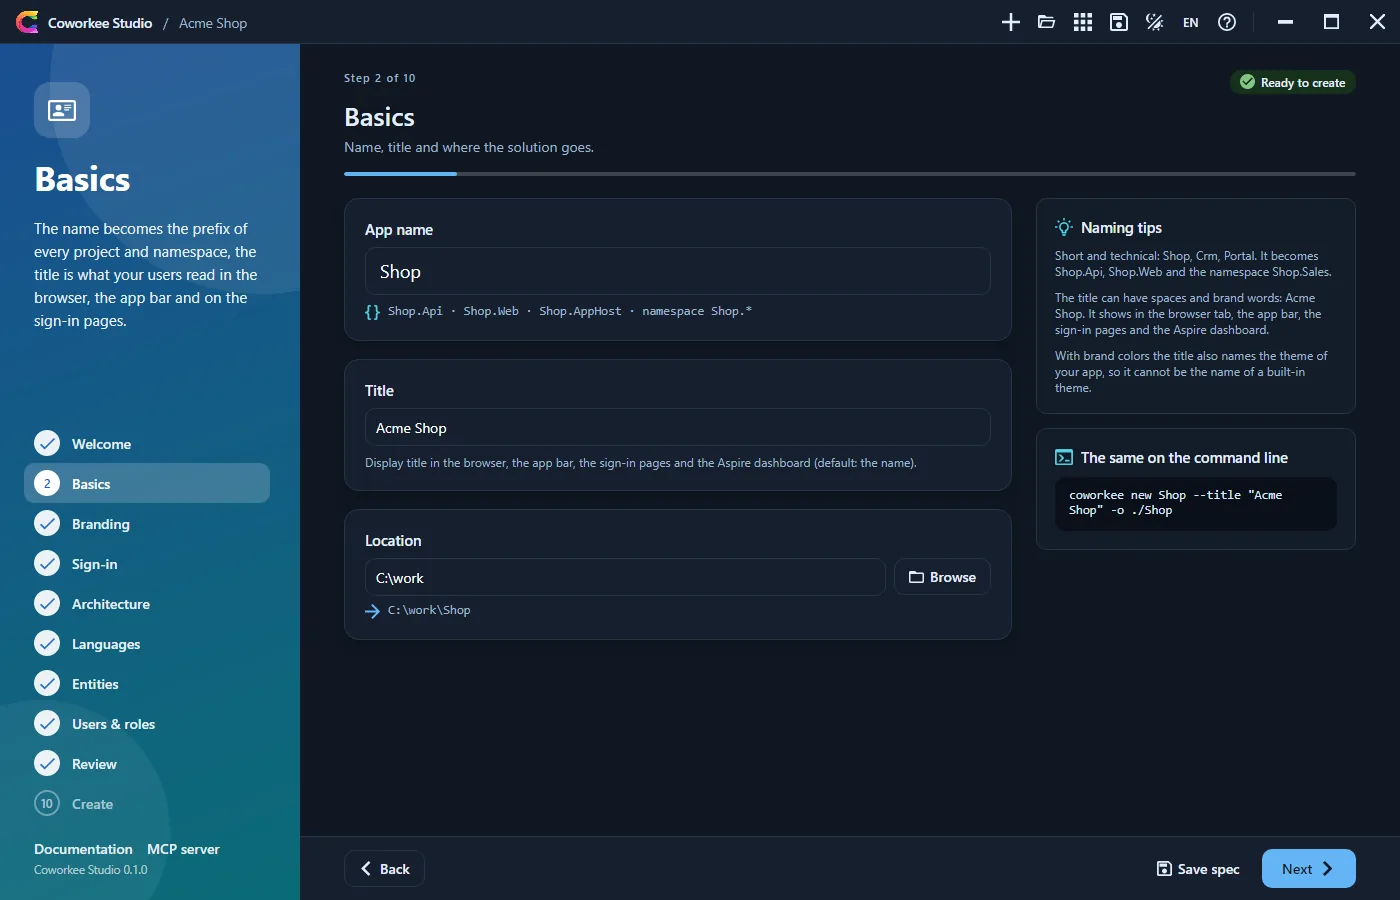Click the lightbulb icon beside Naming tips

[1064, 227]
